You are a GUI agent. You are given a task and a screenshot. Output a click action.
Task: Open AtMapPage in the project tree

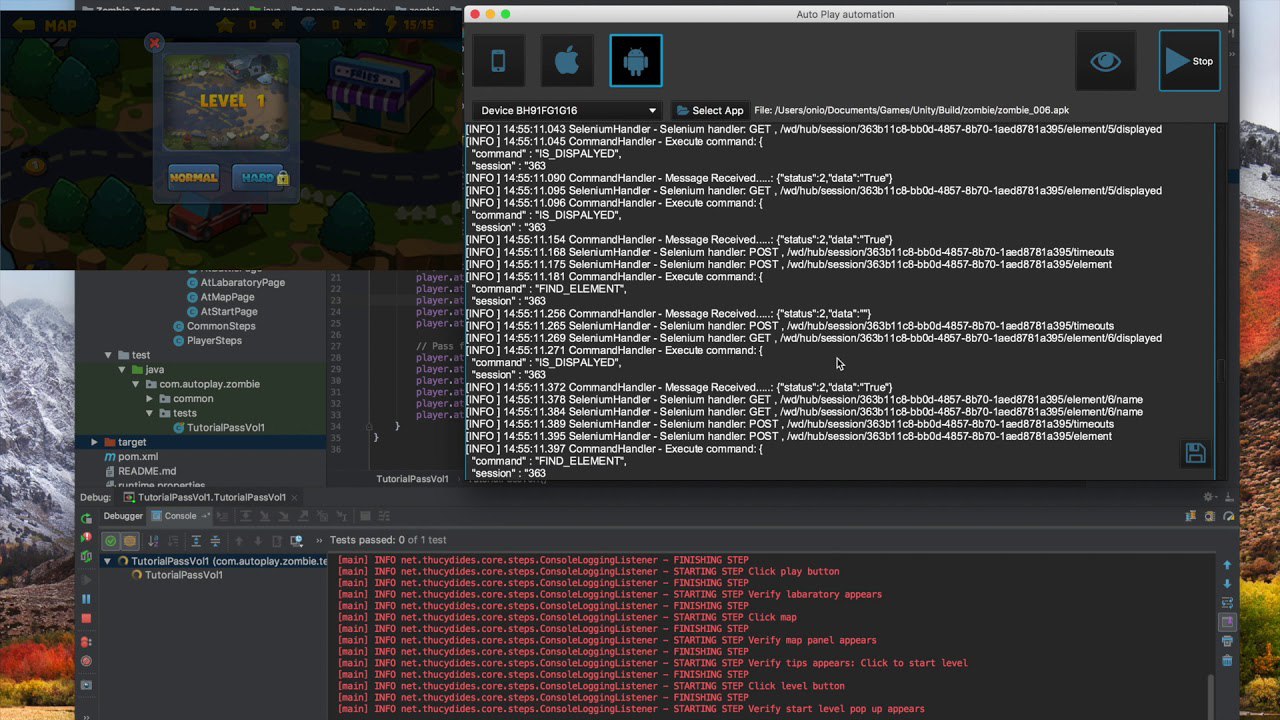[x=220, y=297]
